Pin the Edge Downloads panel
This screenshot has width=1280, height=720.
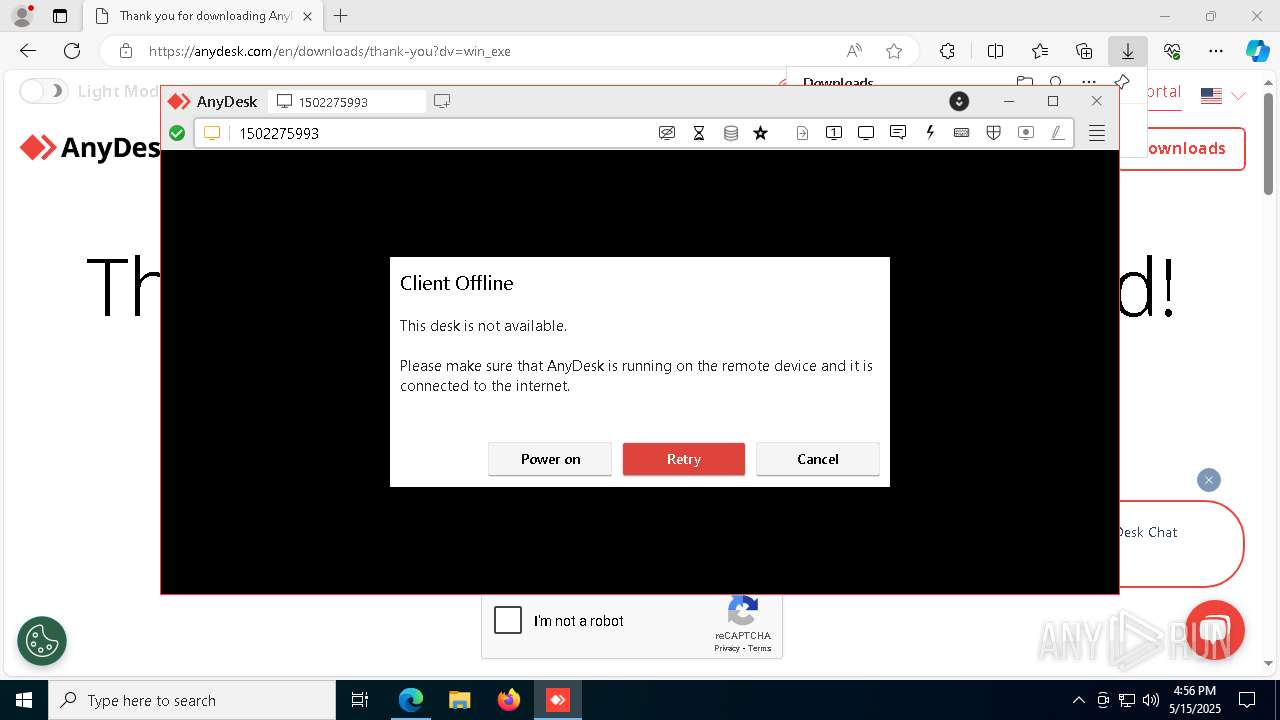click(x=1121, y=82)
